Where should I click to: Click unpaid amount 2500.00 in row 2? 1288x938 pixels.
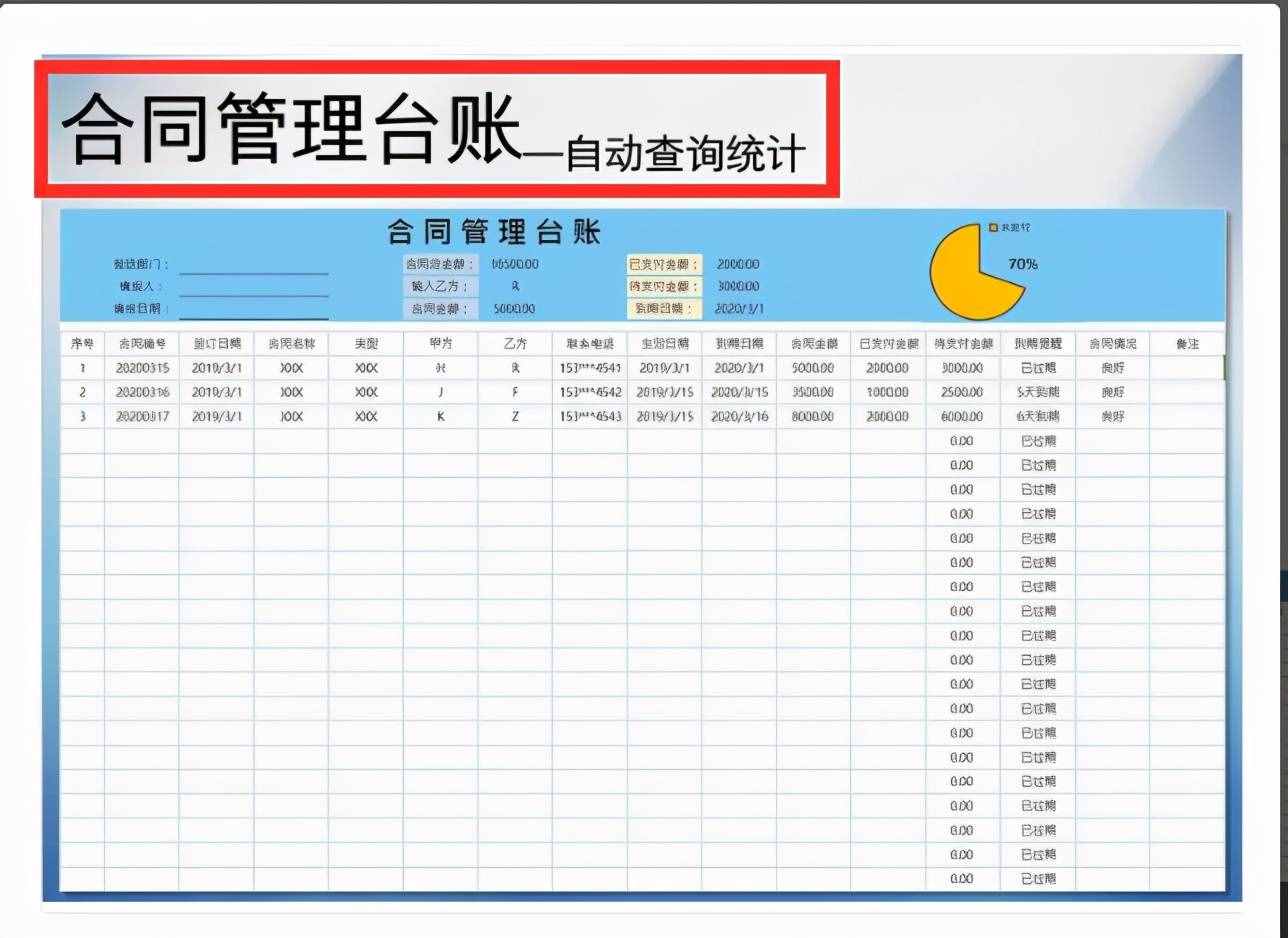point(962,392)
